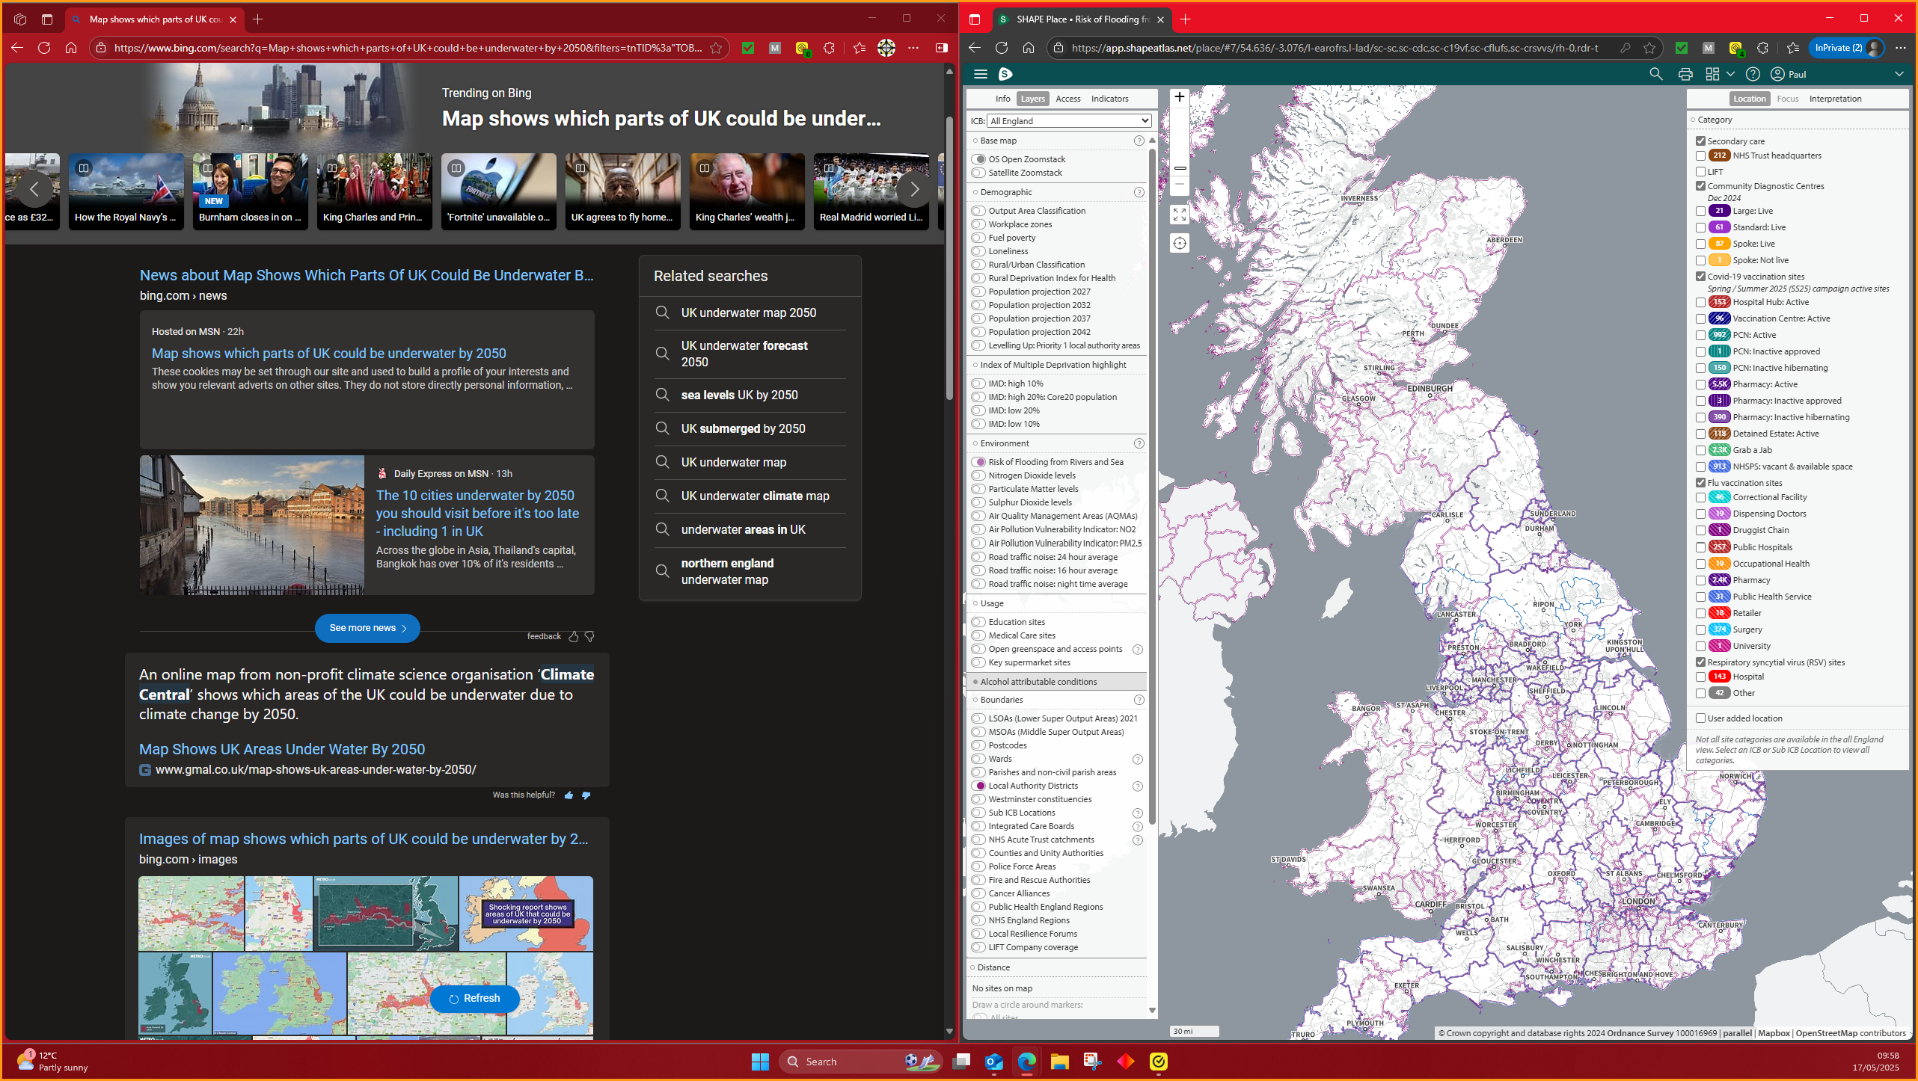
Task: Open File Explorer from the taskbar
Action: [x=1059, y=1061]
